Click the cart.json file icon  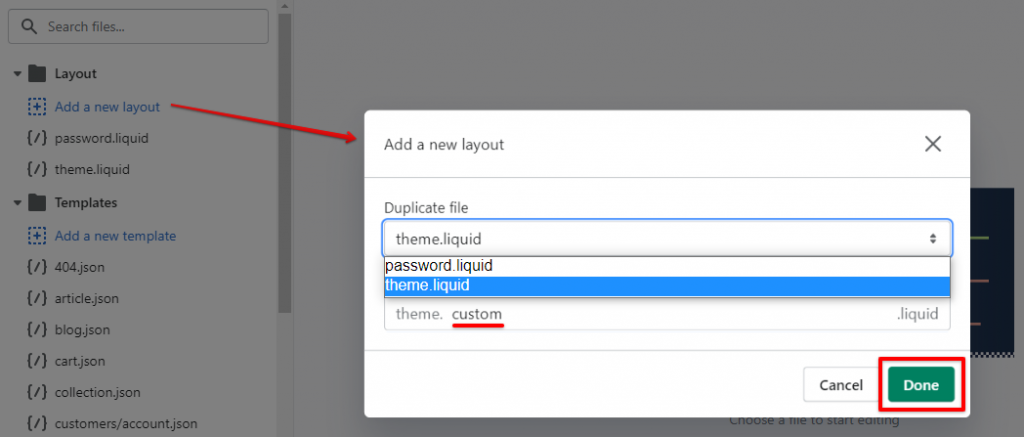[x=37, y=360]
